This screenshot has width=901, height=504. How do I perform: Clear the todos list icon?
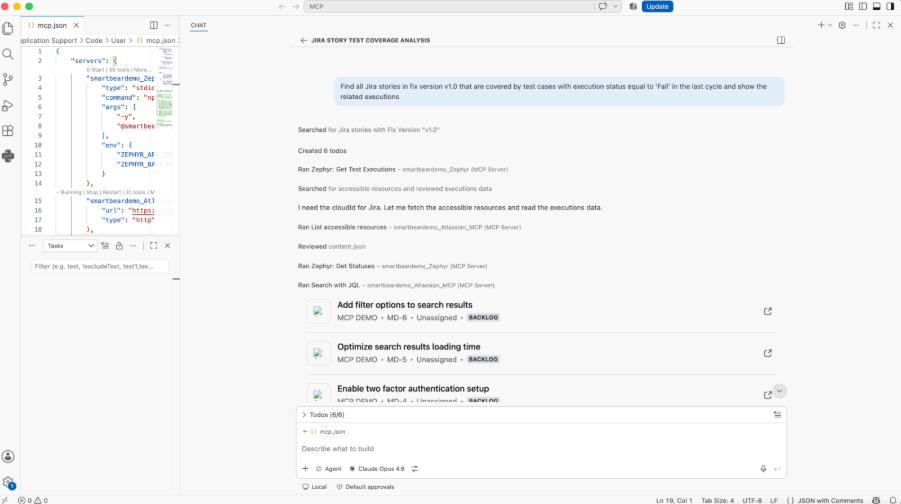pos(777,414)
